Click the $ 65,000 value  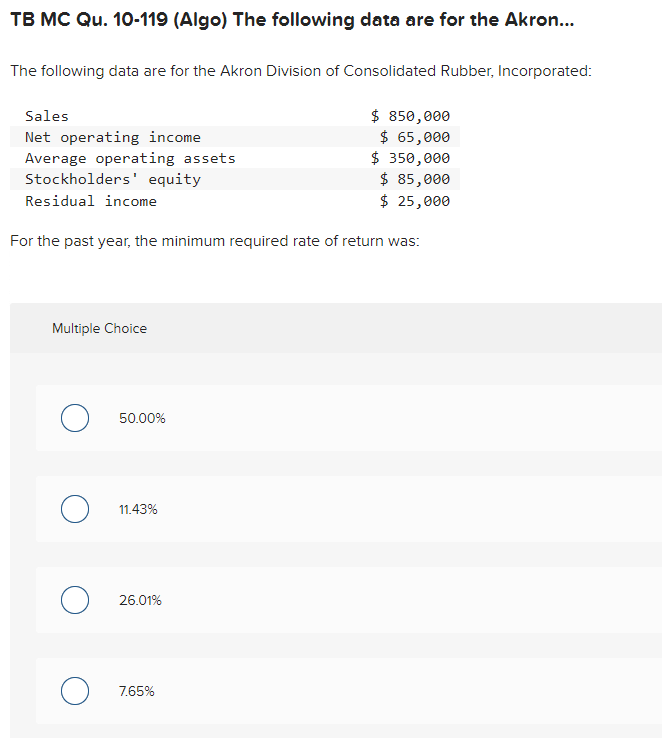(x=415, y=137)
